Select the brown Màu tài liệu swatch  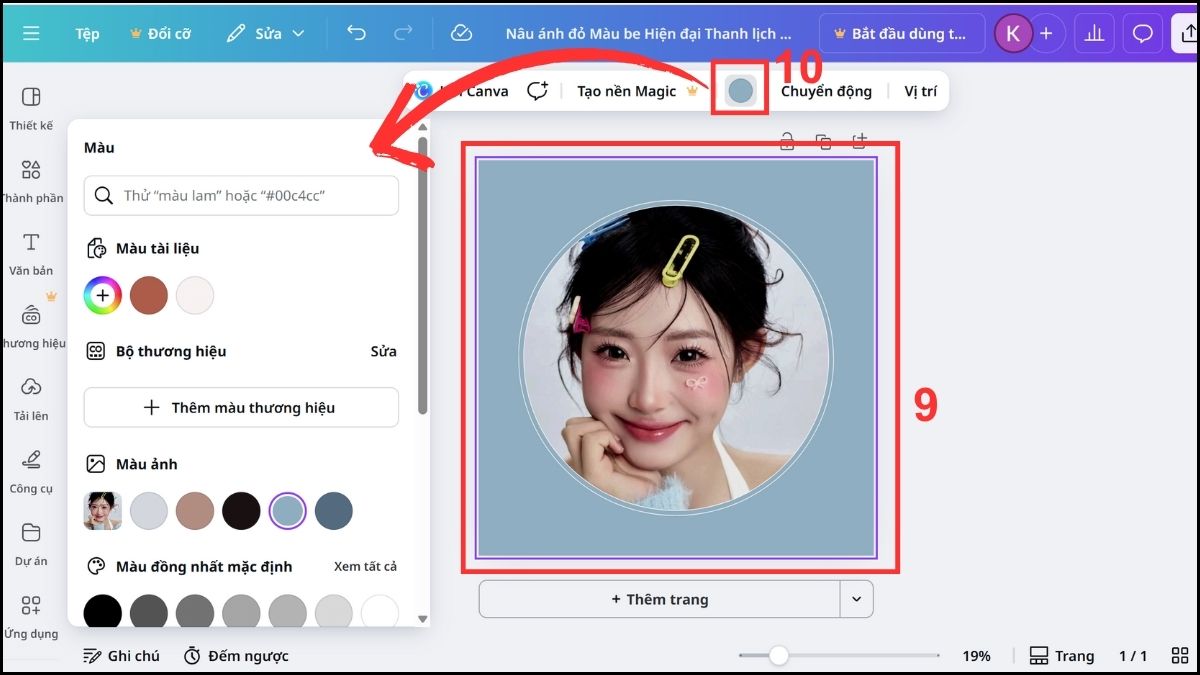pyautogui.click(x=148, y=295)
